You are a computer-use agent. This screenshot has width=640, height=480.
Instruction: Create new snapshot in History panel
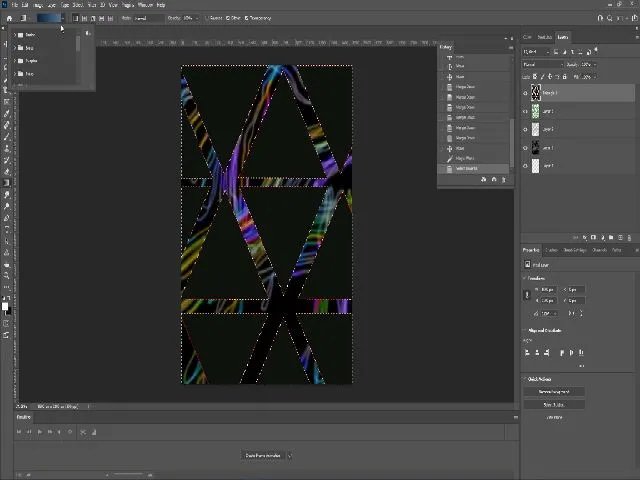[x=494, y=180]
